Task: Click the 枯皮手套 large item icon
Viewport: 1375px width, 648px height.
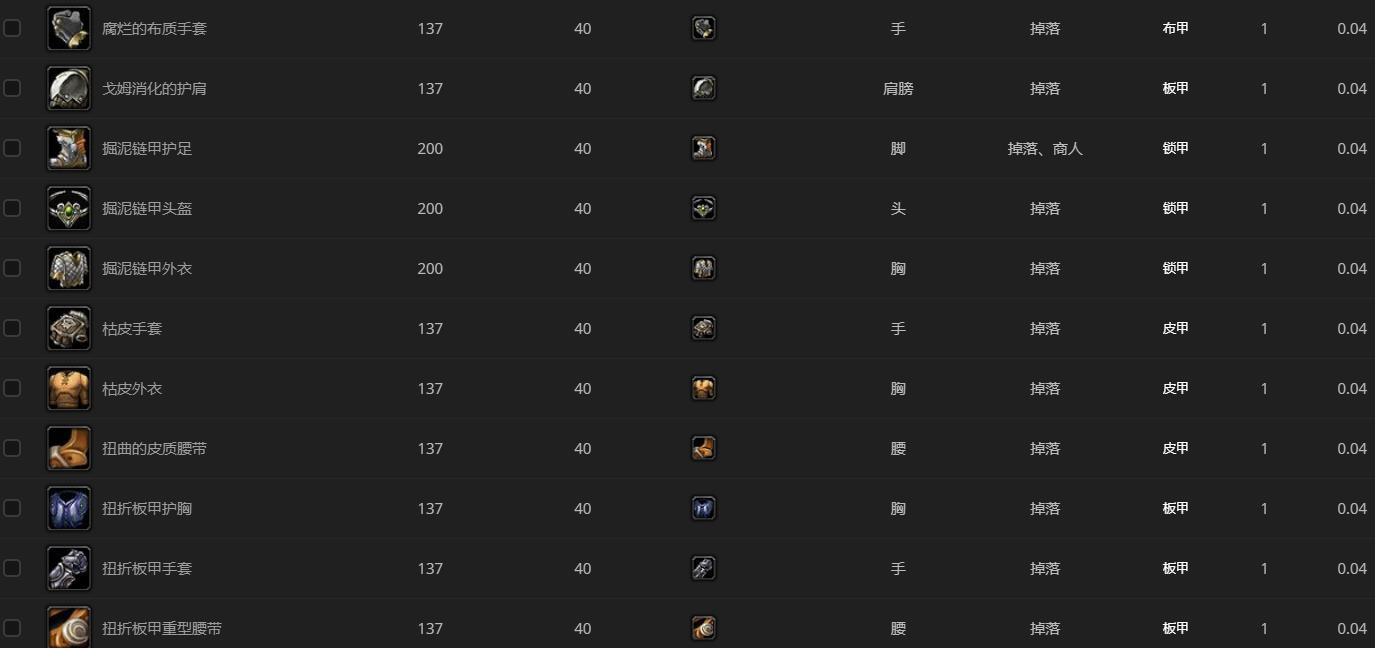Action: coord(69,328)
